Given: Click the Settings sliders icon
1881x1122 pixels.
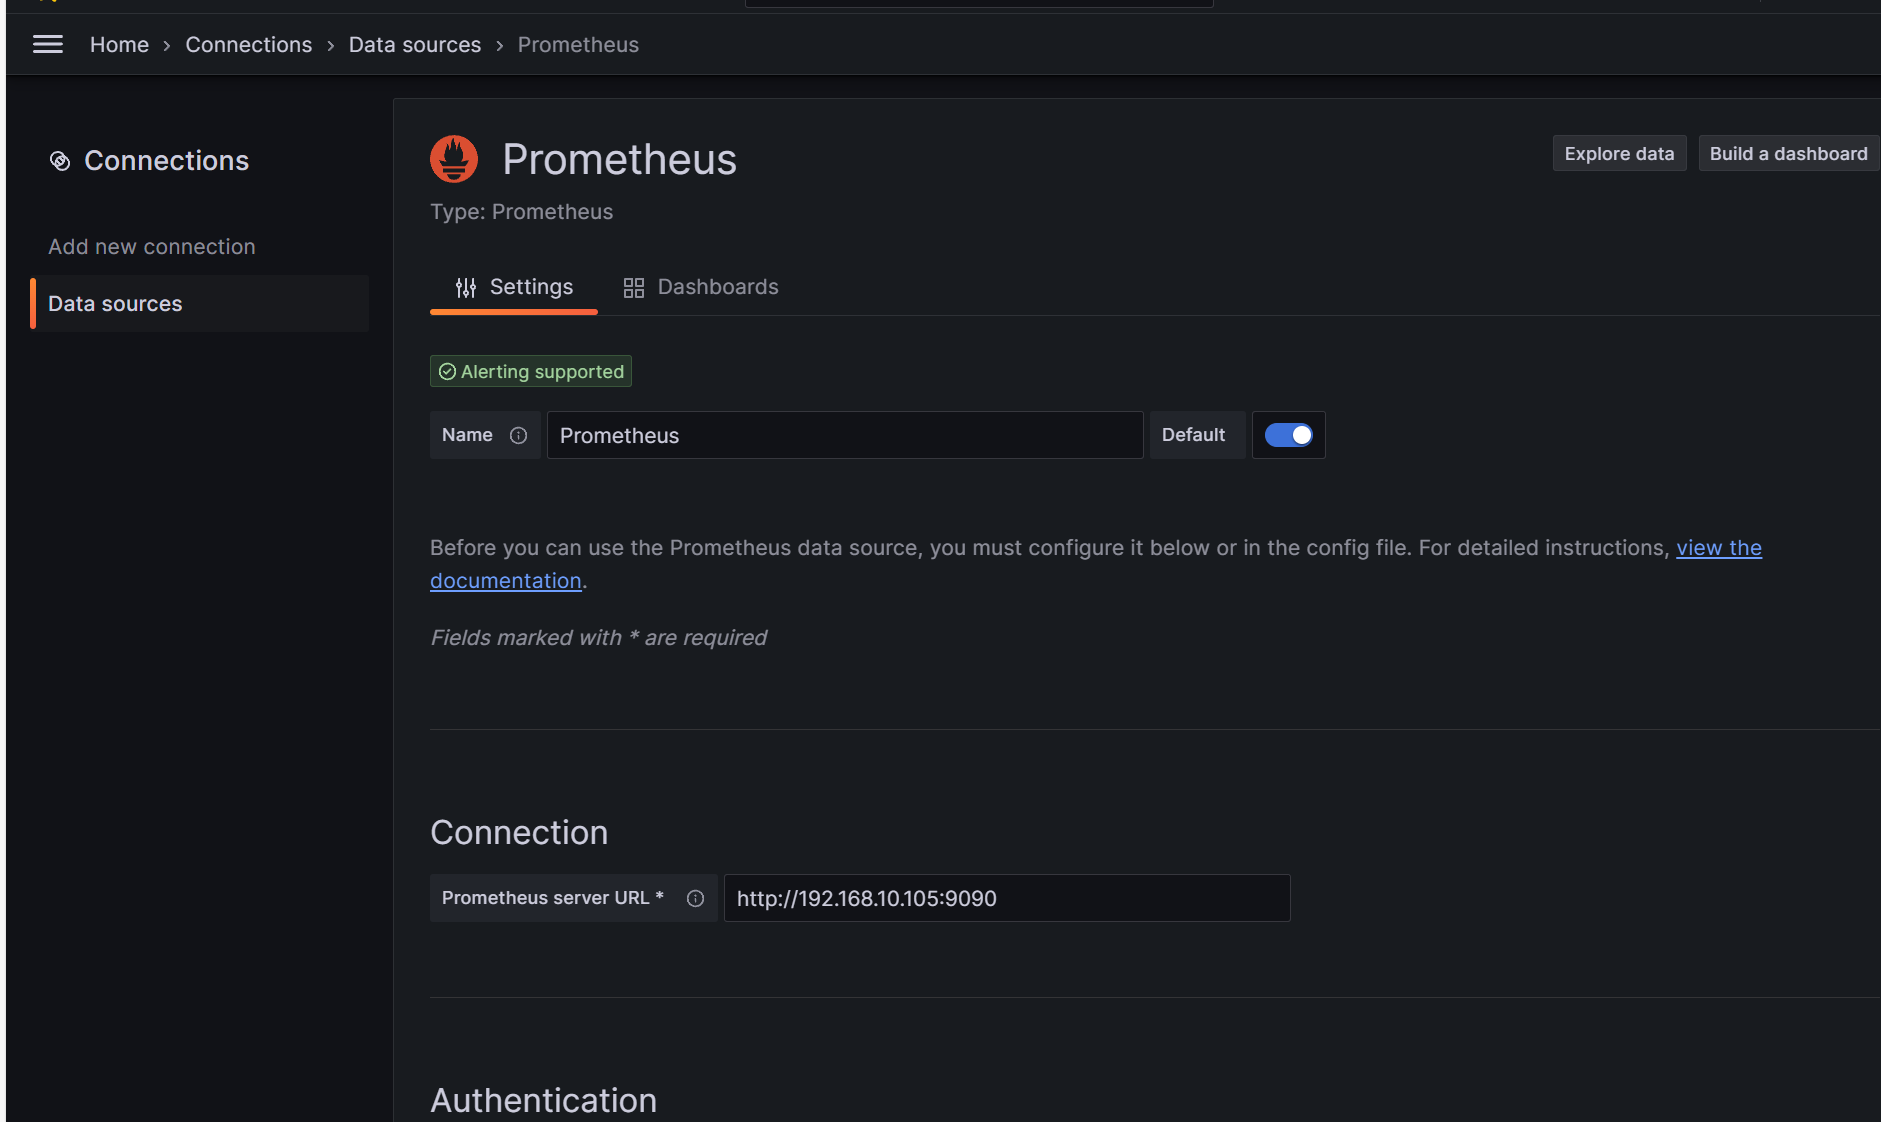Looking at the screenshot, I should [466, 288].
